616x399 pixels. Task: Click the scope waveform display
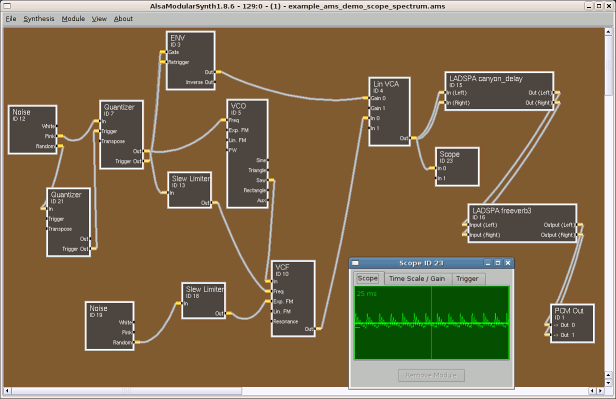(431, 322)
